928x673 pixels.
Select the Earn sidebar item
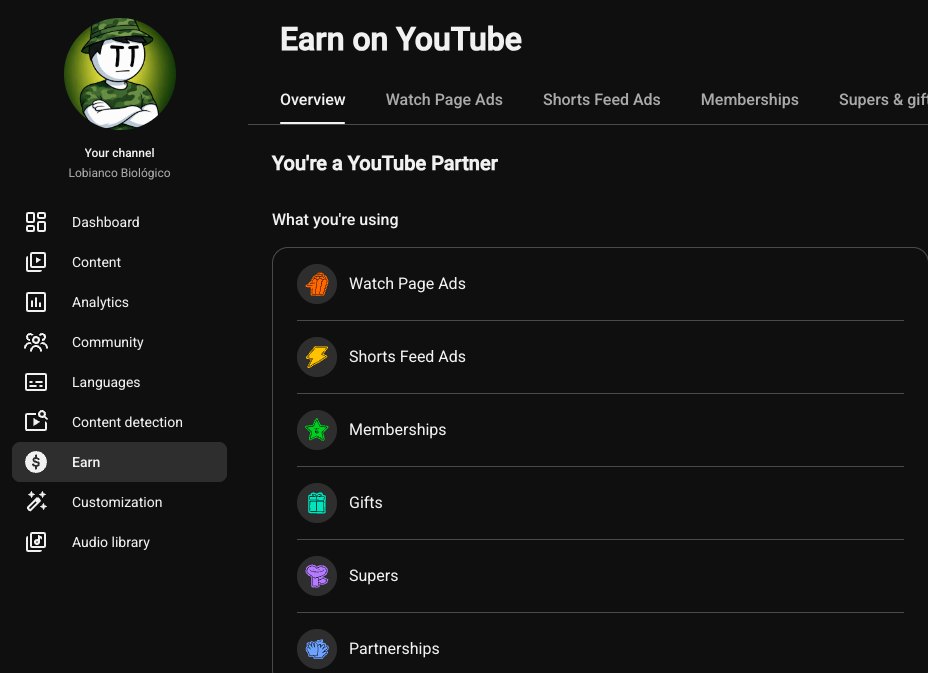(x=120, y=462)
